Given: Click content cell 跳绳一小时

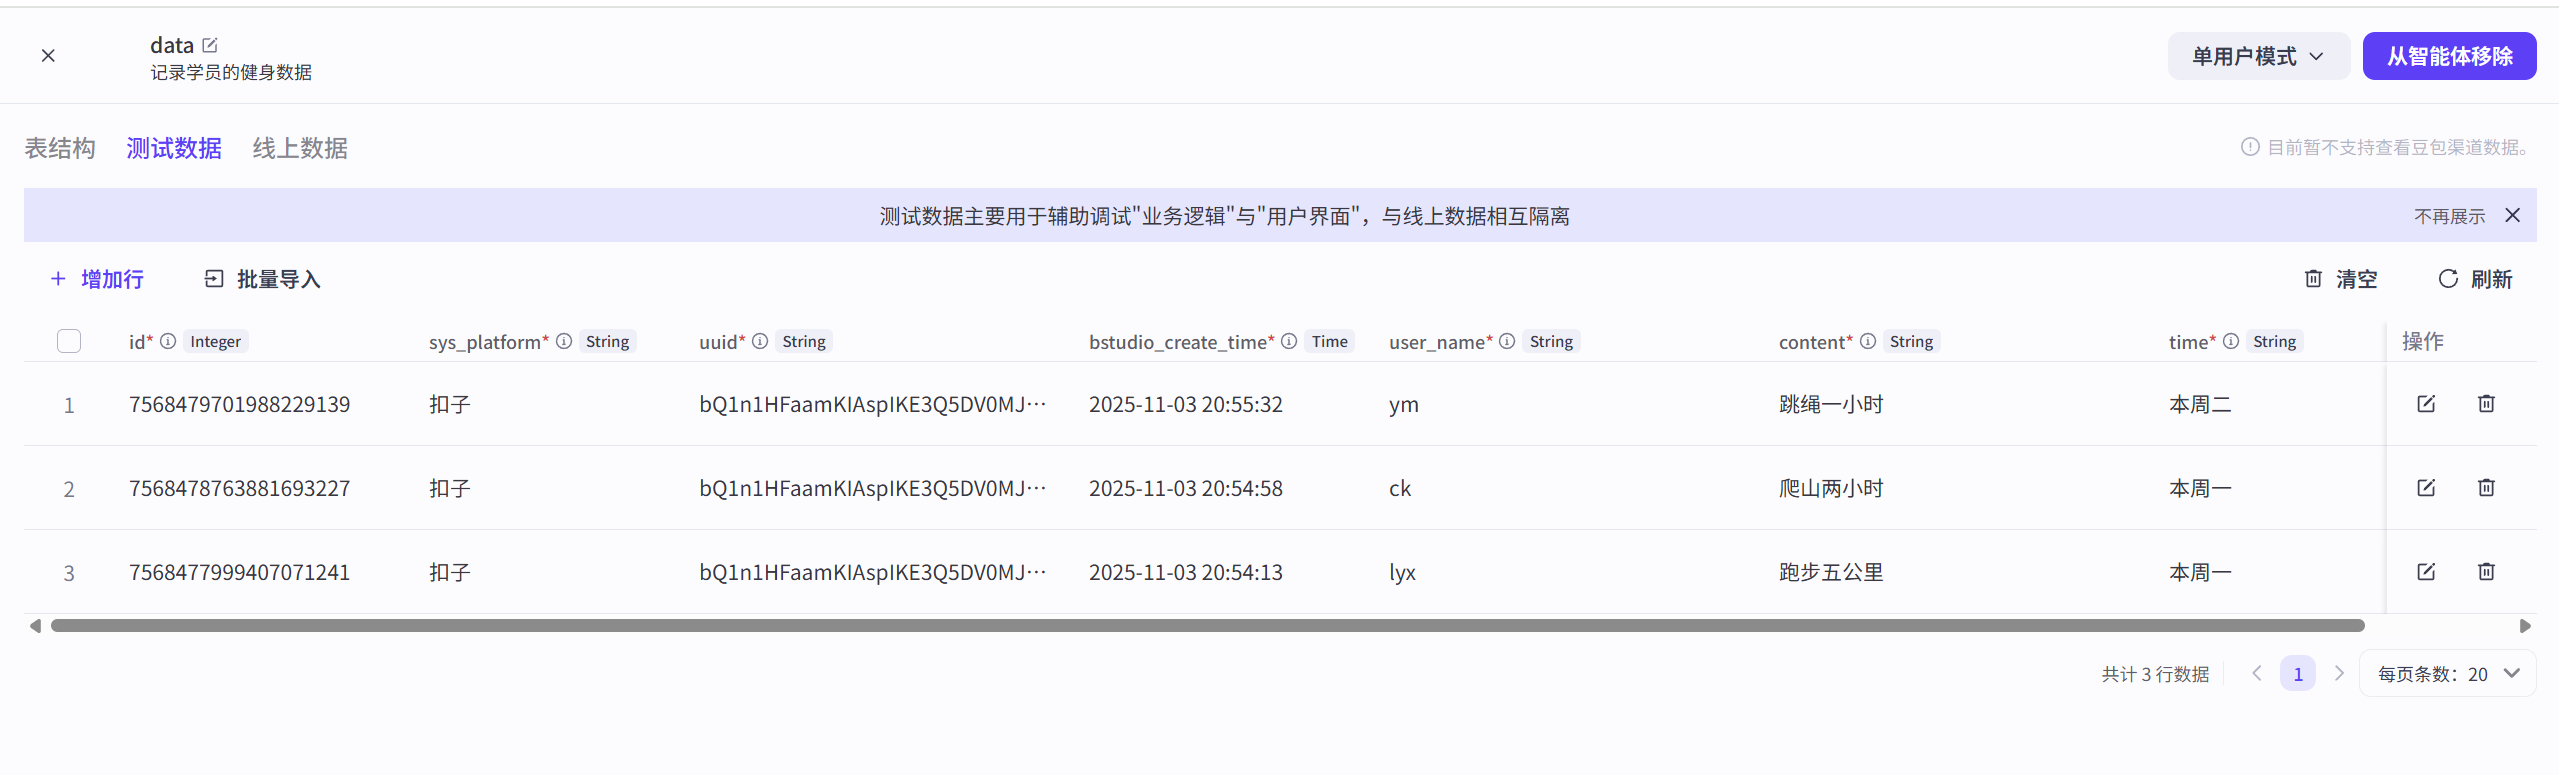Looking at the screenshot, I should 1831,404.
